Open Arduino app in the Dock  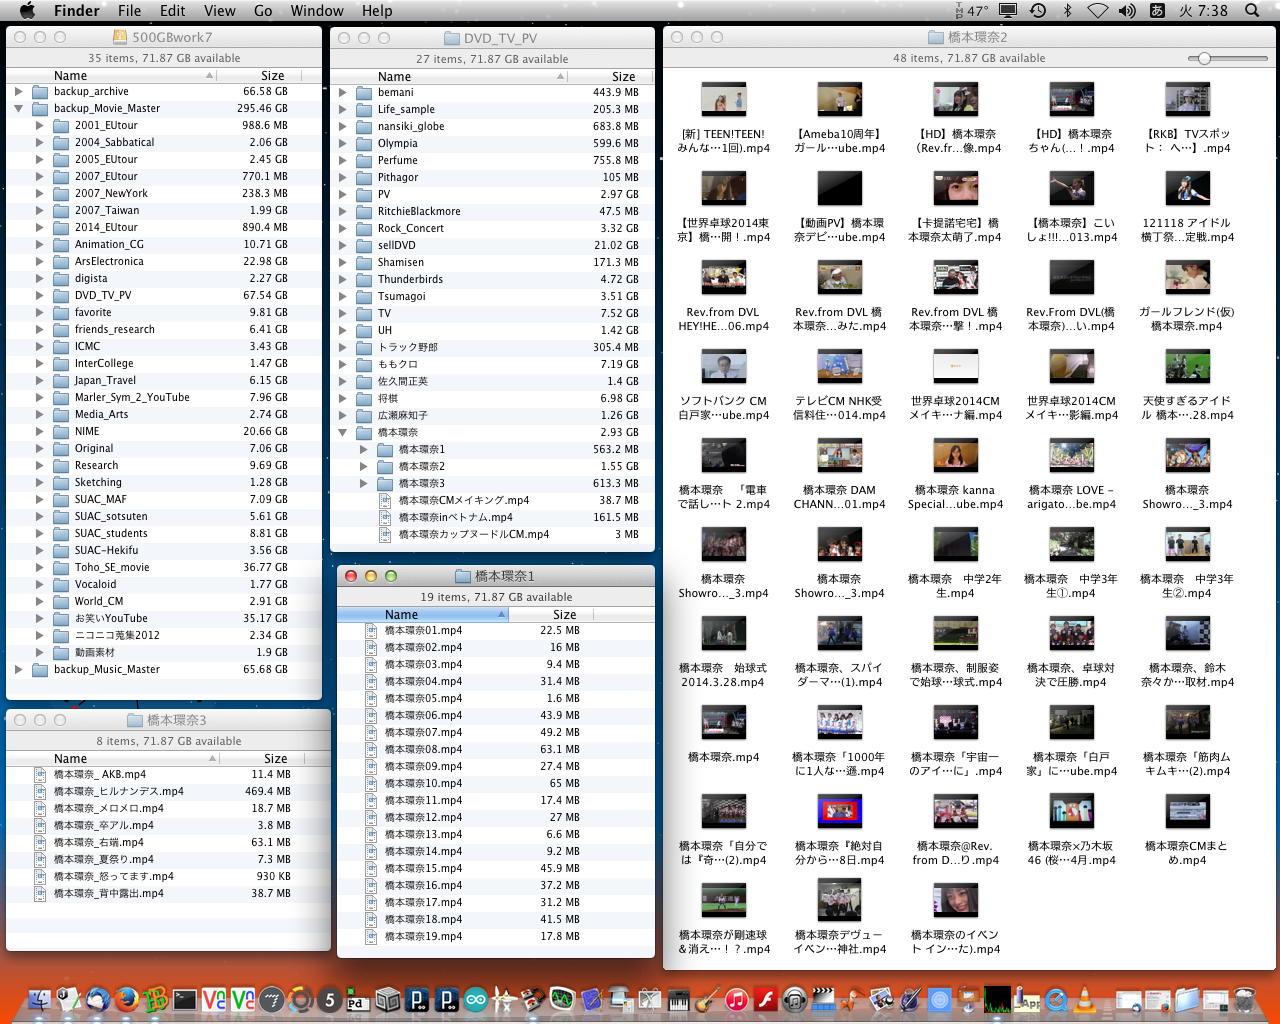(x=476, y=999)
